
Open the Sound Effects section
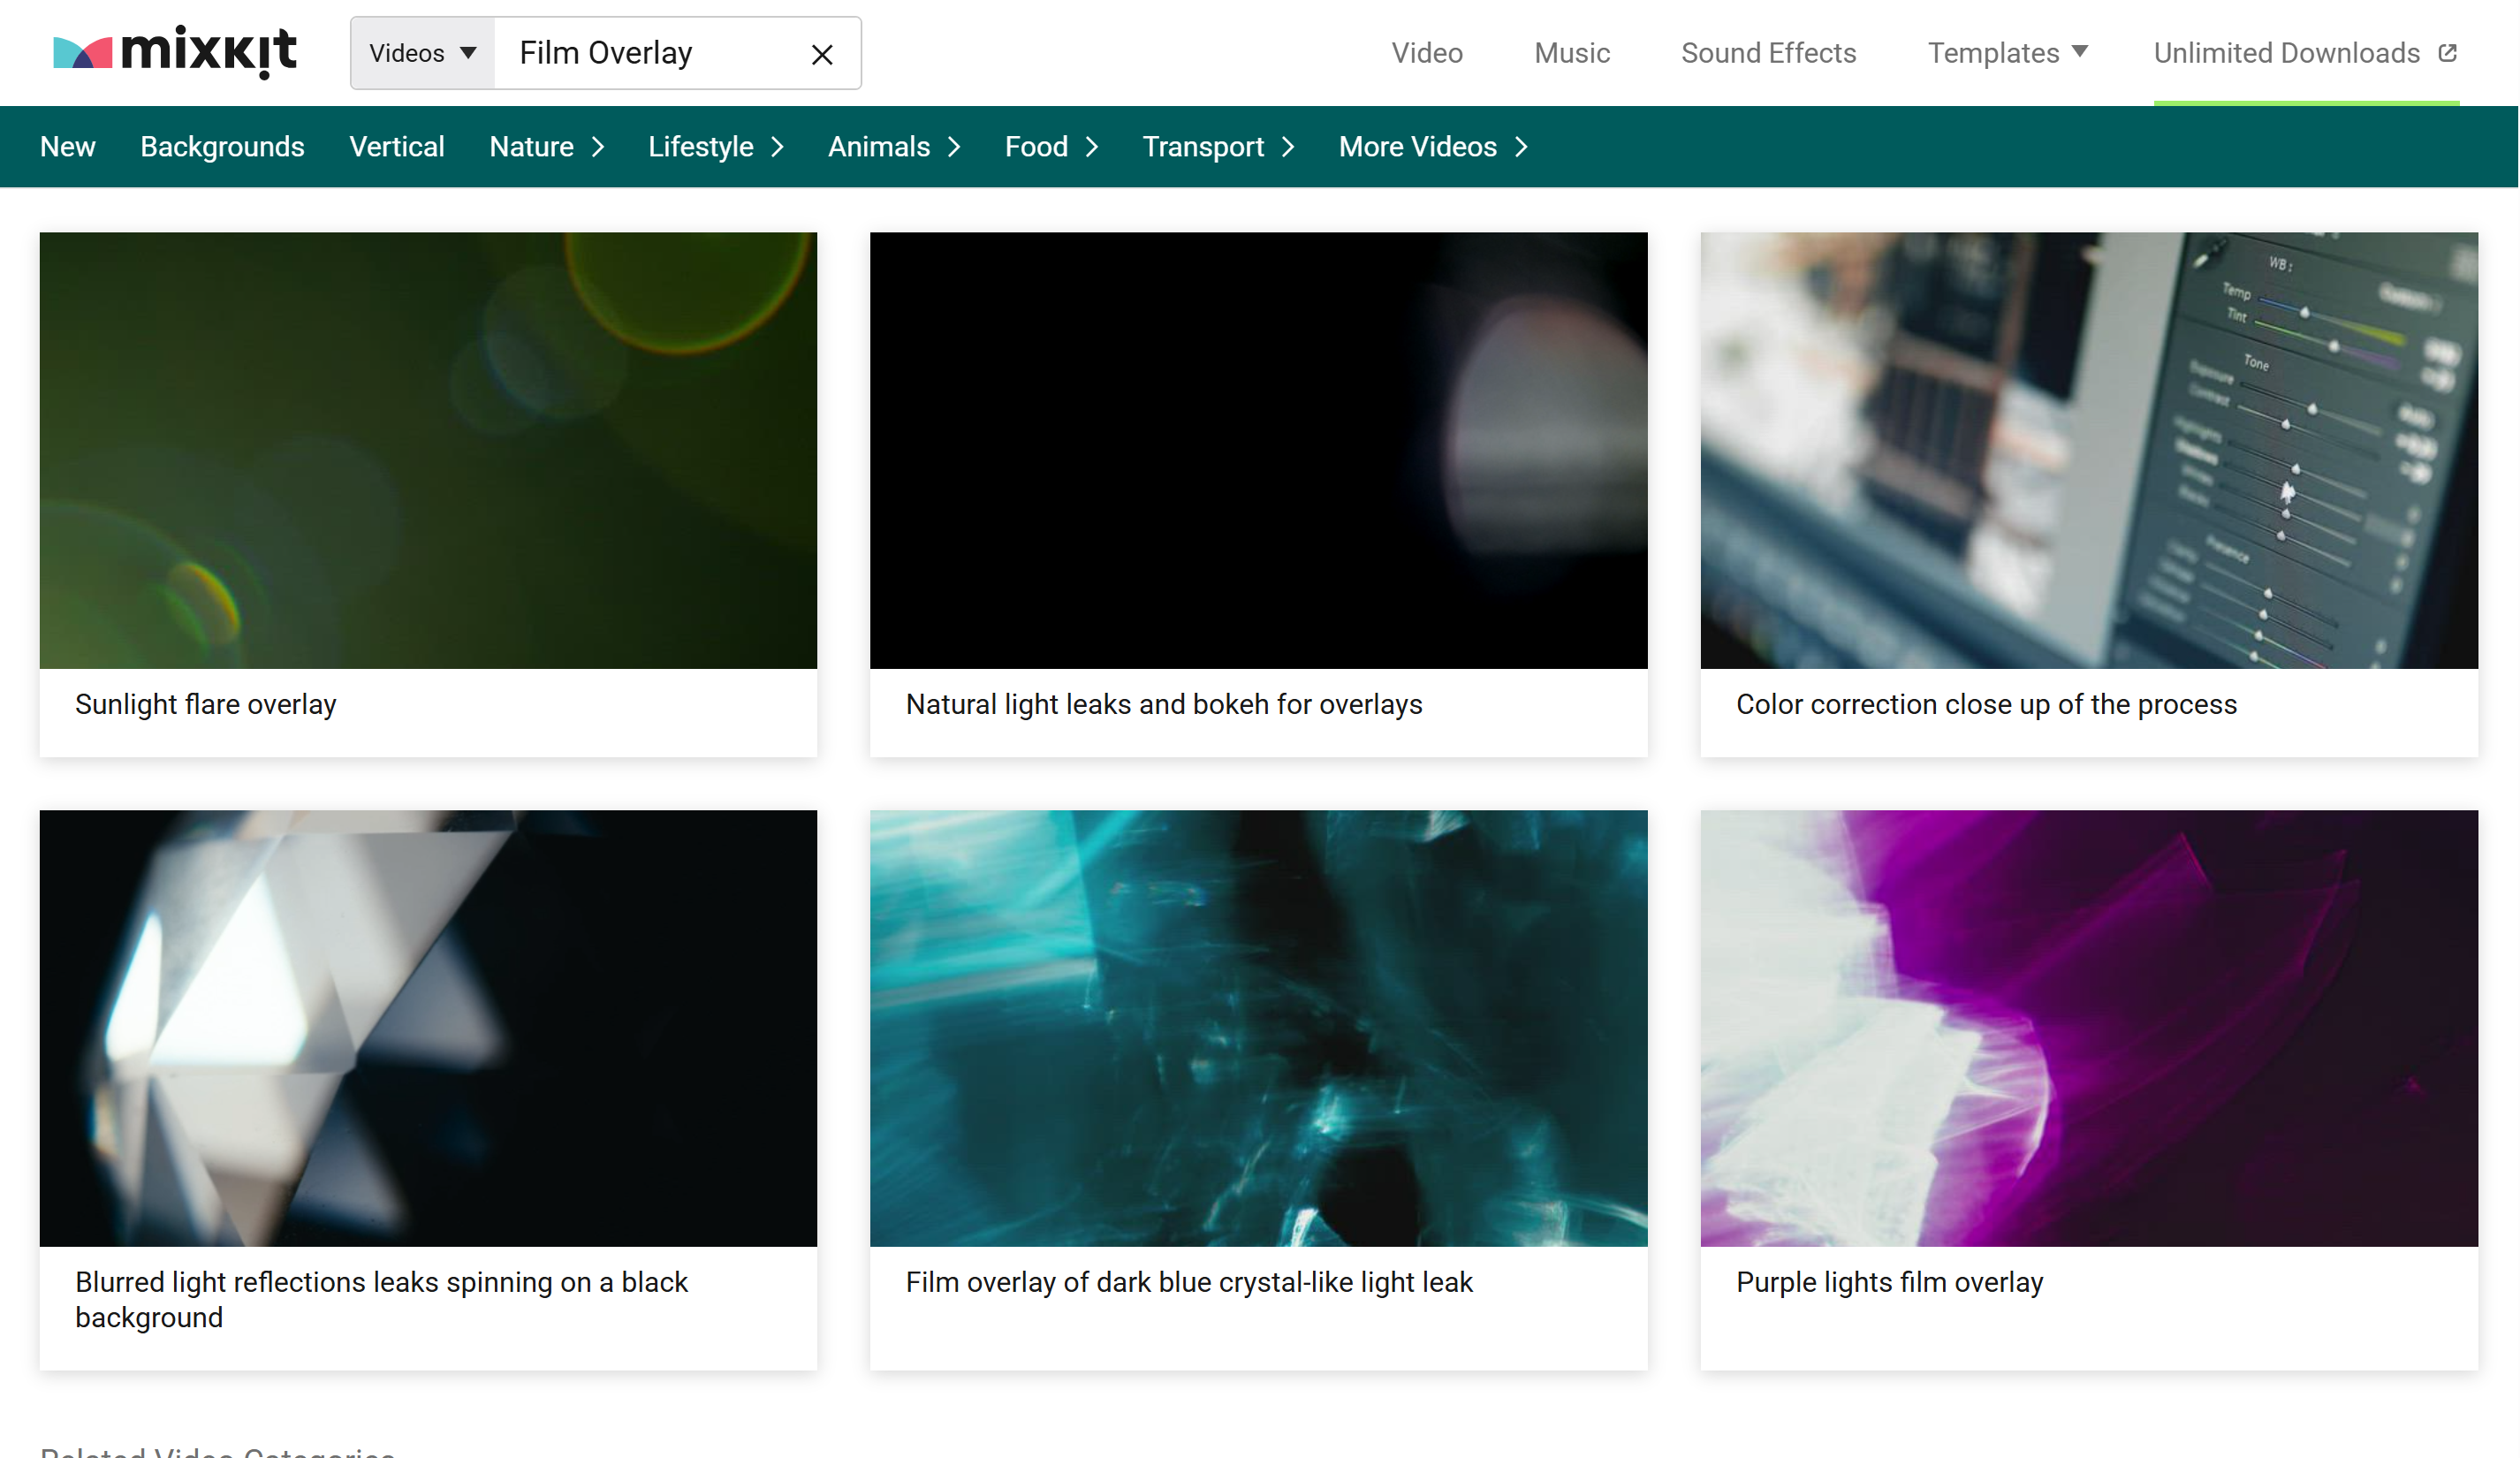coord(1767,53)
